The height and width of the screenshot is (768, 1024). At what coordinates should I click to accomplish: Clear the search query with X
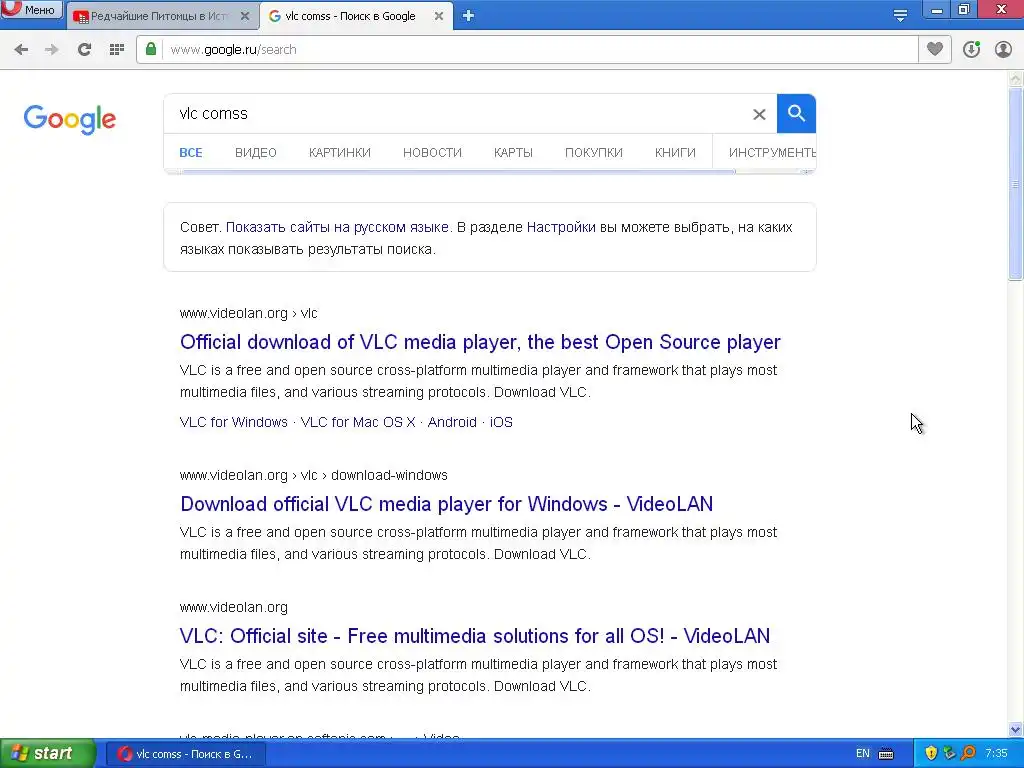759,114
